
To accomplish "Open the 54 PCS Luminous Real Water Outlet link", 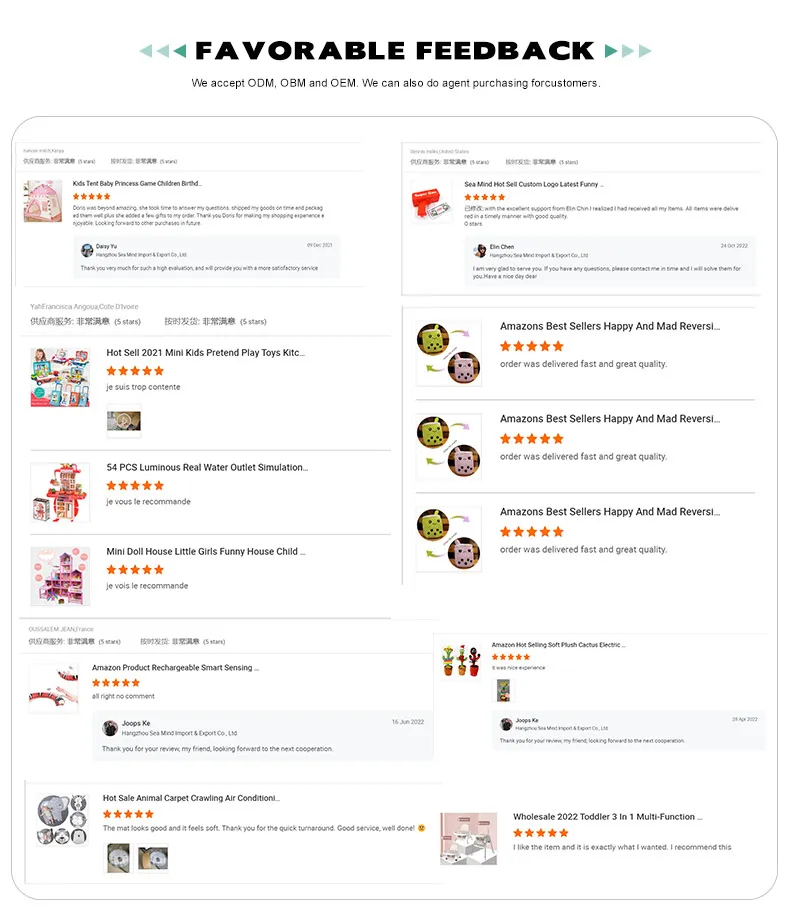I will pyautogui.click(x=207, y=467).
